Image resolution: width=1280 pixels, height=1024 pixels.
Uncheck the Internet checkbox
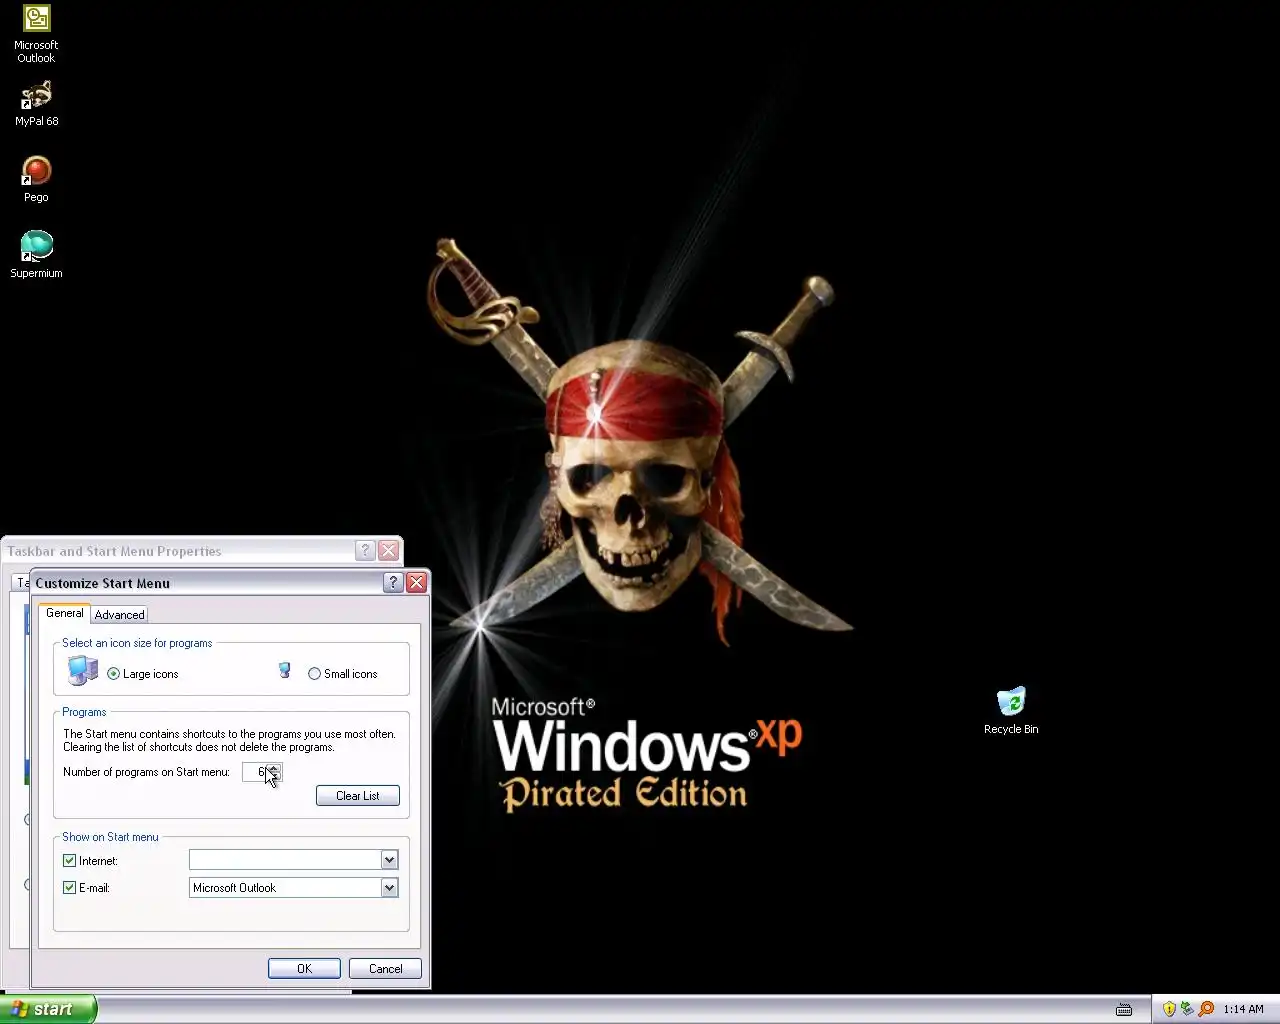click(69, 860)
